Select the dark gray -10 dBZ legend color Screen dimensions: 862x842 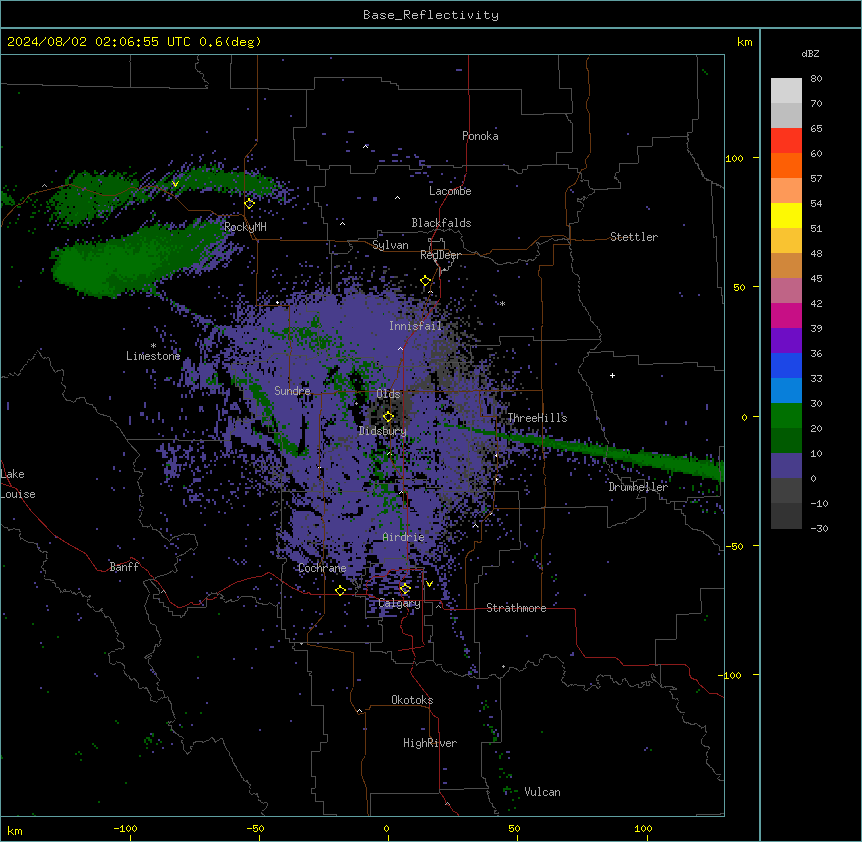point(786,516)
